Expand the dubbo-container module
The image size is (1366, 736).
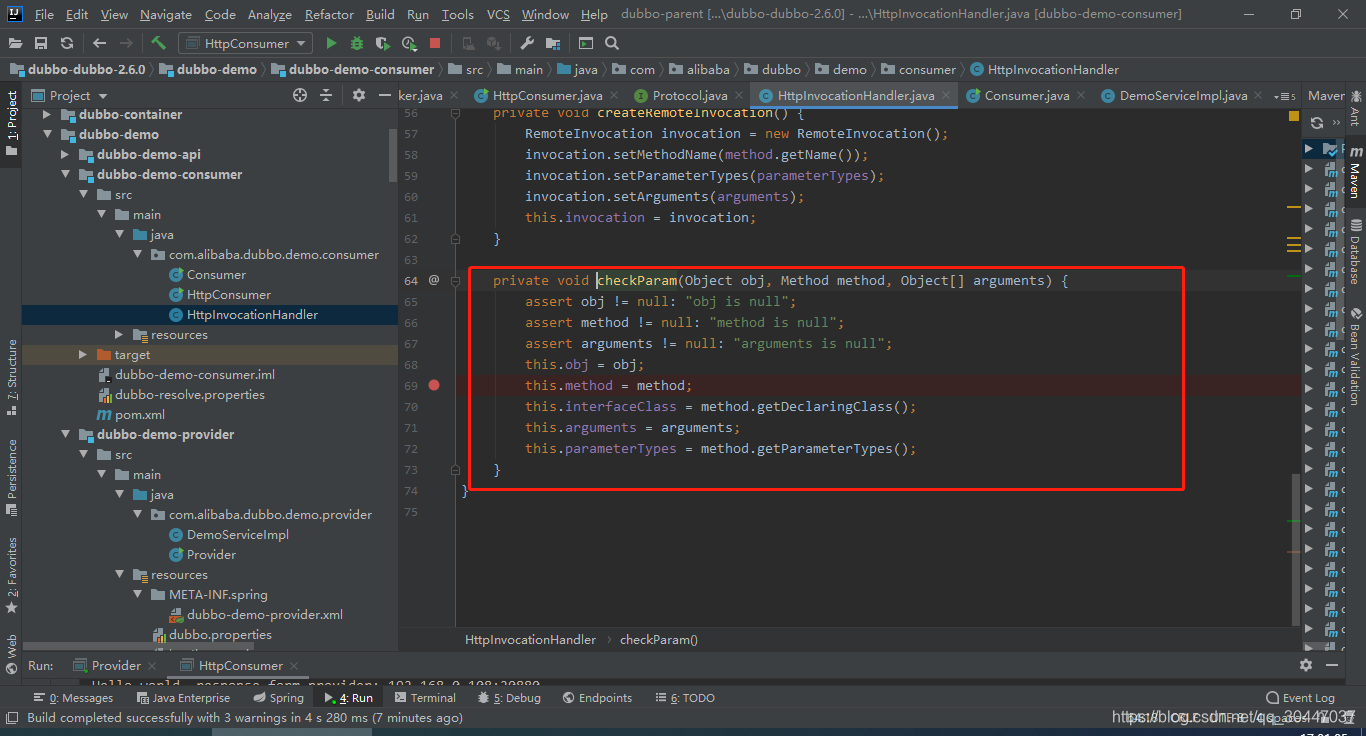pyautogui.click(x=48, y=115)
